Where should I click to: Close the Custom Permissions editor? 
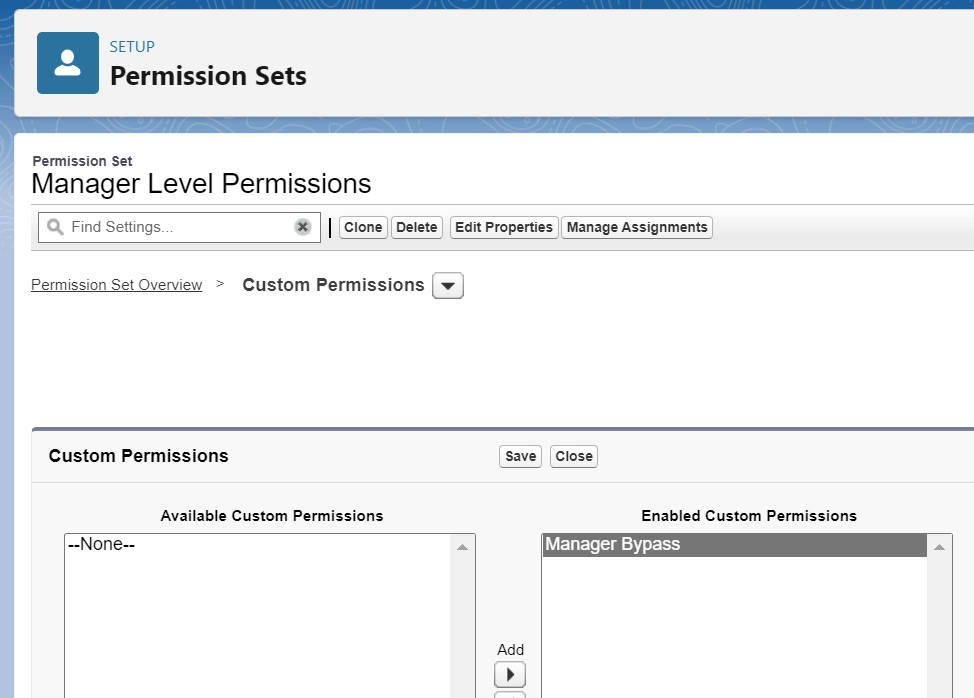(573, 456)
